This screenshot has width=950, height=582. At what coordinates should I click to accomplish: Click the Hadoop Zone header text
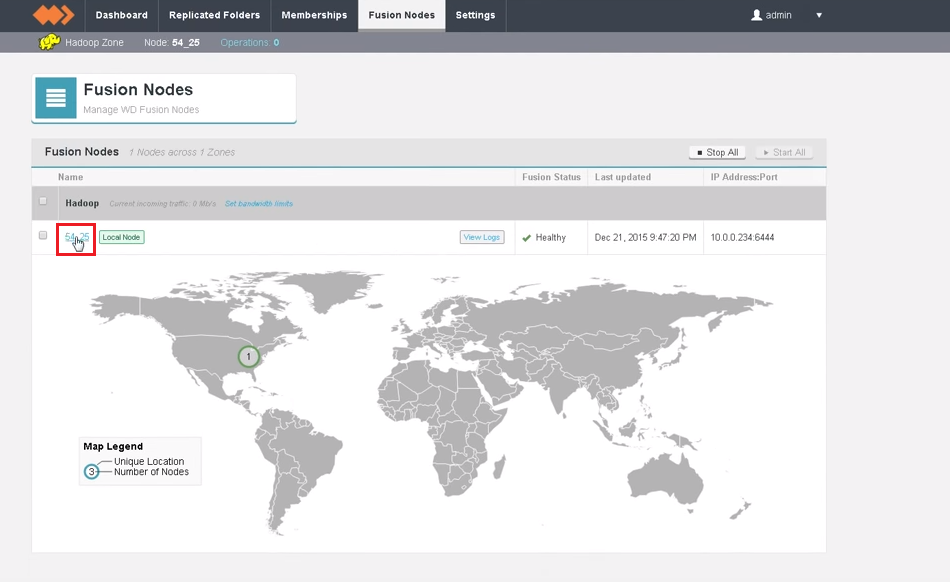94,42
